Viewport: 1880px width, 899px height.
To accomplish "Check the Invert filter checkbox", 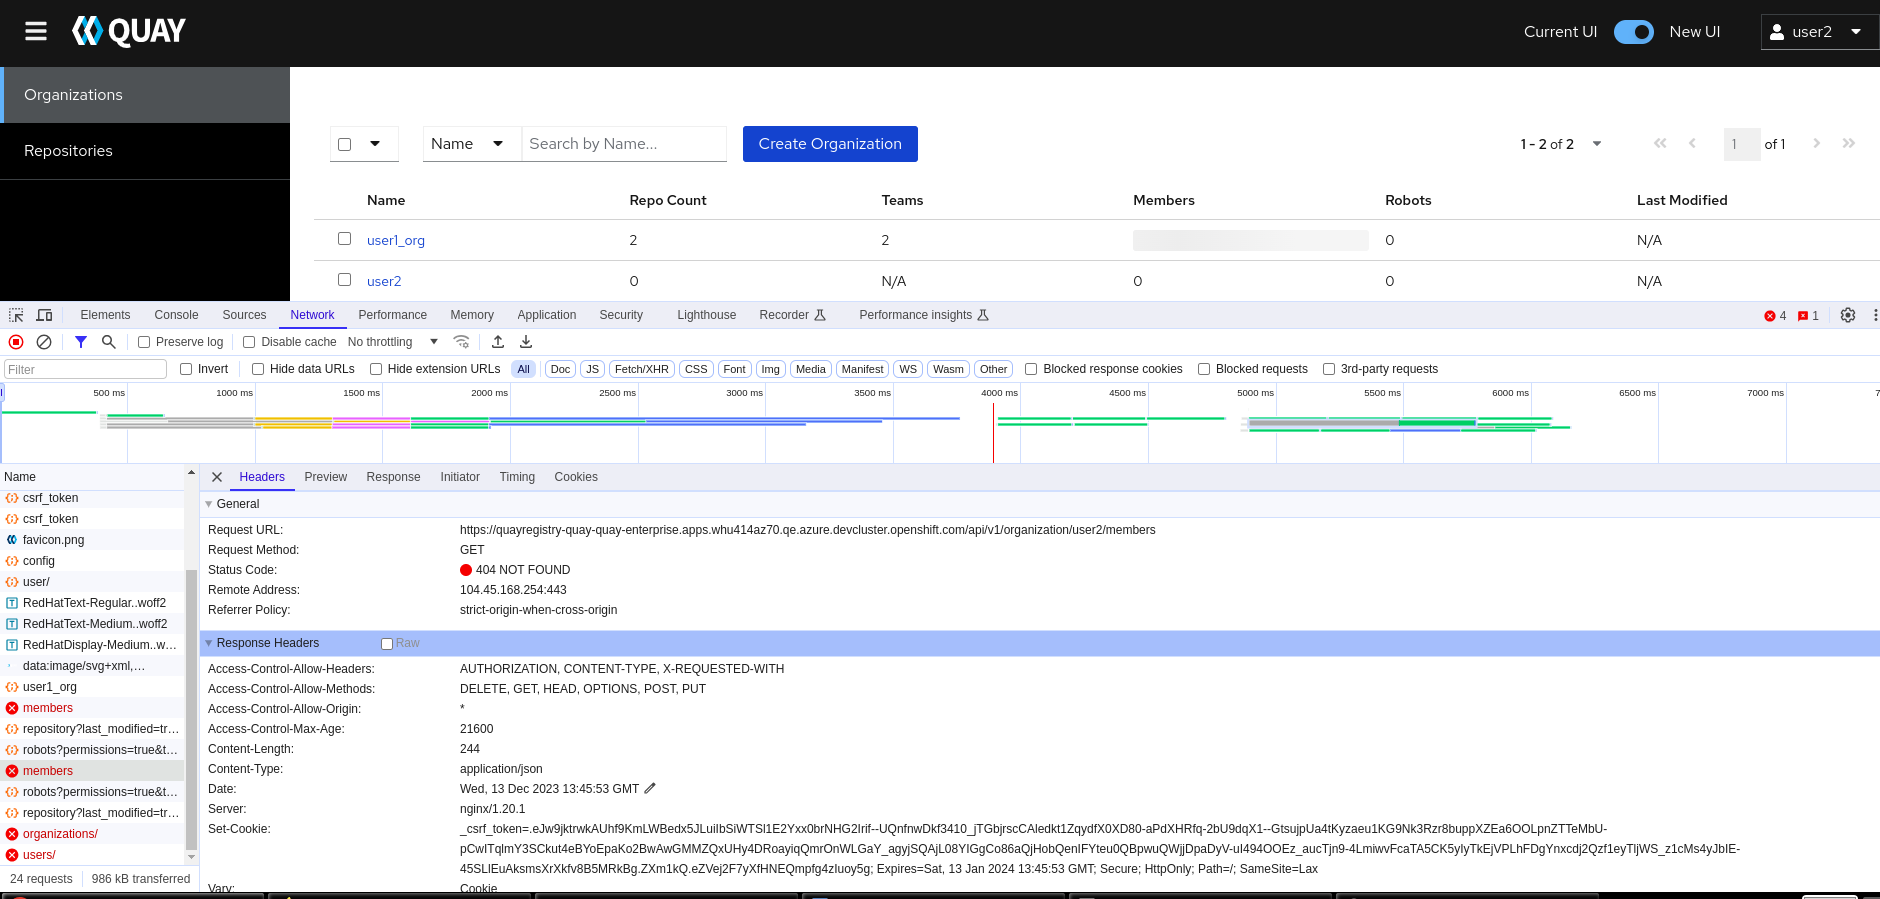I will coord(186,369).
